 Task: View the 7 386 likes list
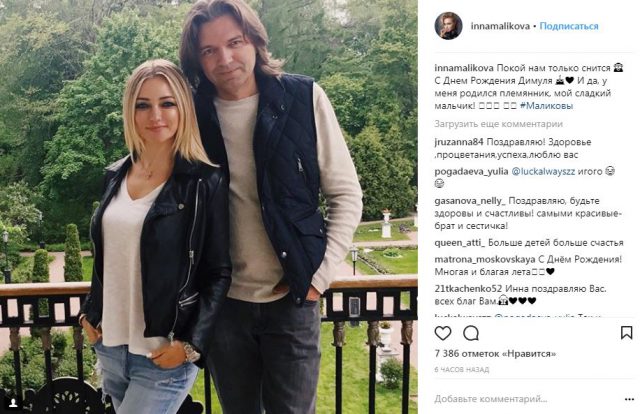pyautogui.click(x=495, y=354)
